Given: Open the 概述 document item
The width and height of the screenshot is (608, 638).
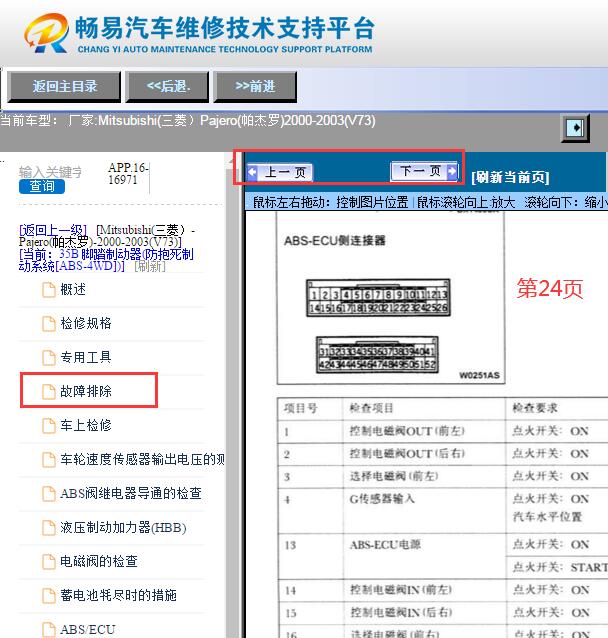Looking at the screenshot, I should coord(73,290).
